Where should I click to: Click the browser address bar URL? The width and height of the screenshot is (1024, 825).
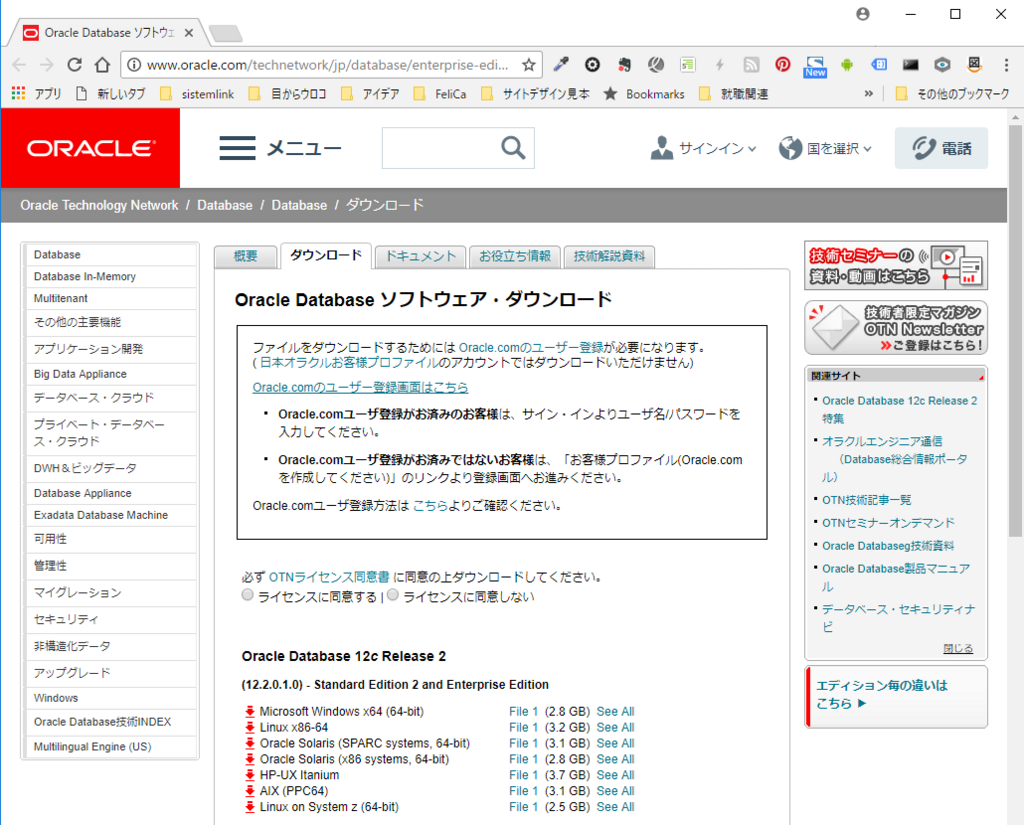pos(327,65)
